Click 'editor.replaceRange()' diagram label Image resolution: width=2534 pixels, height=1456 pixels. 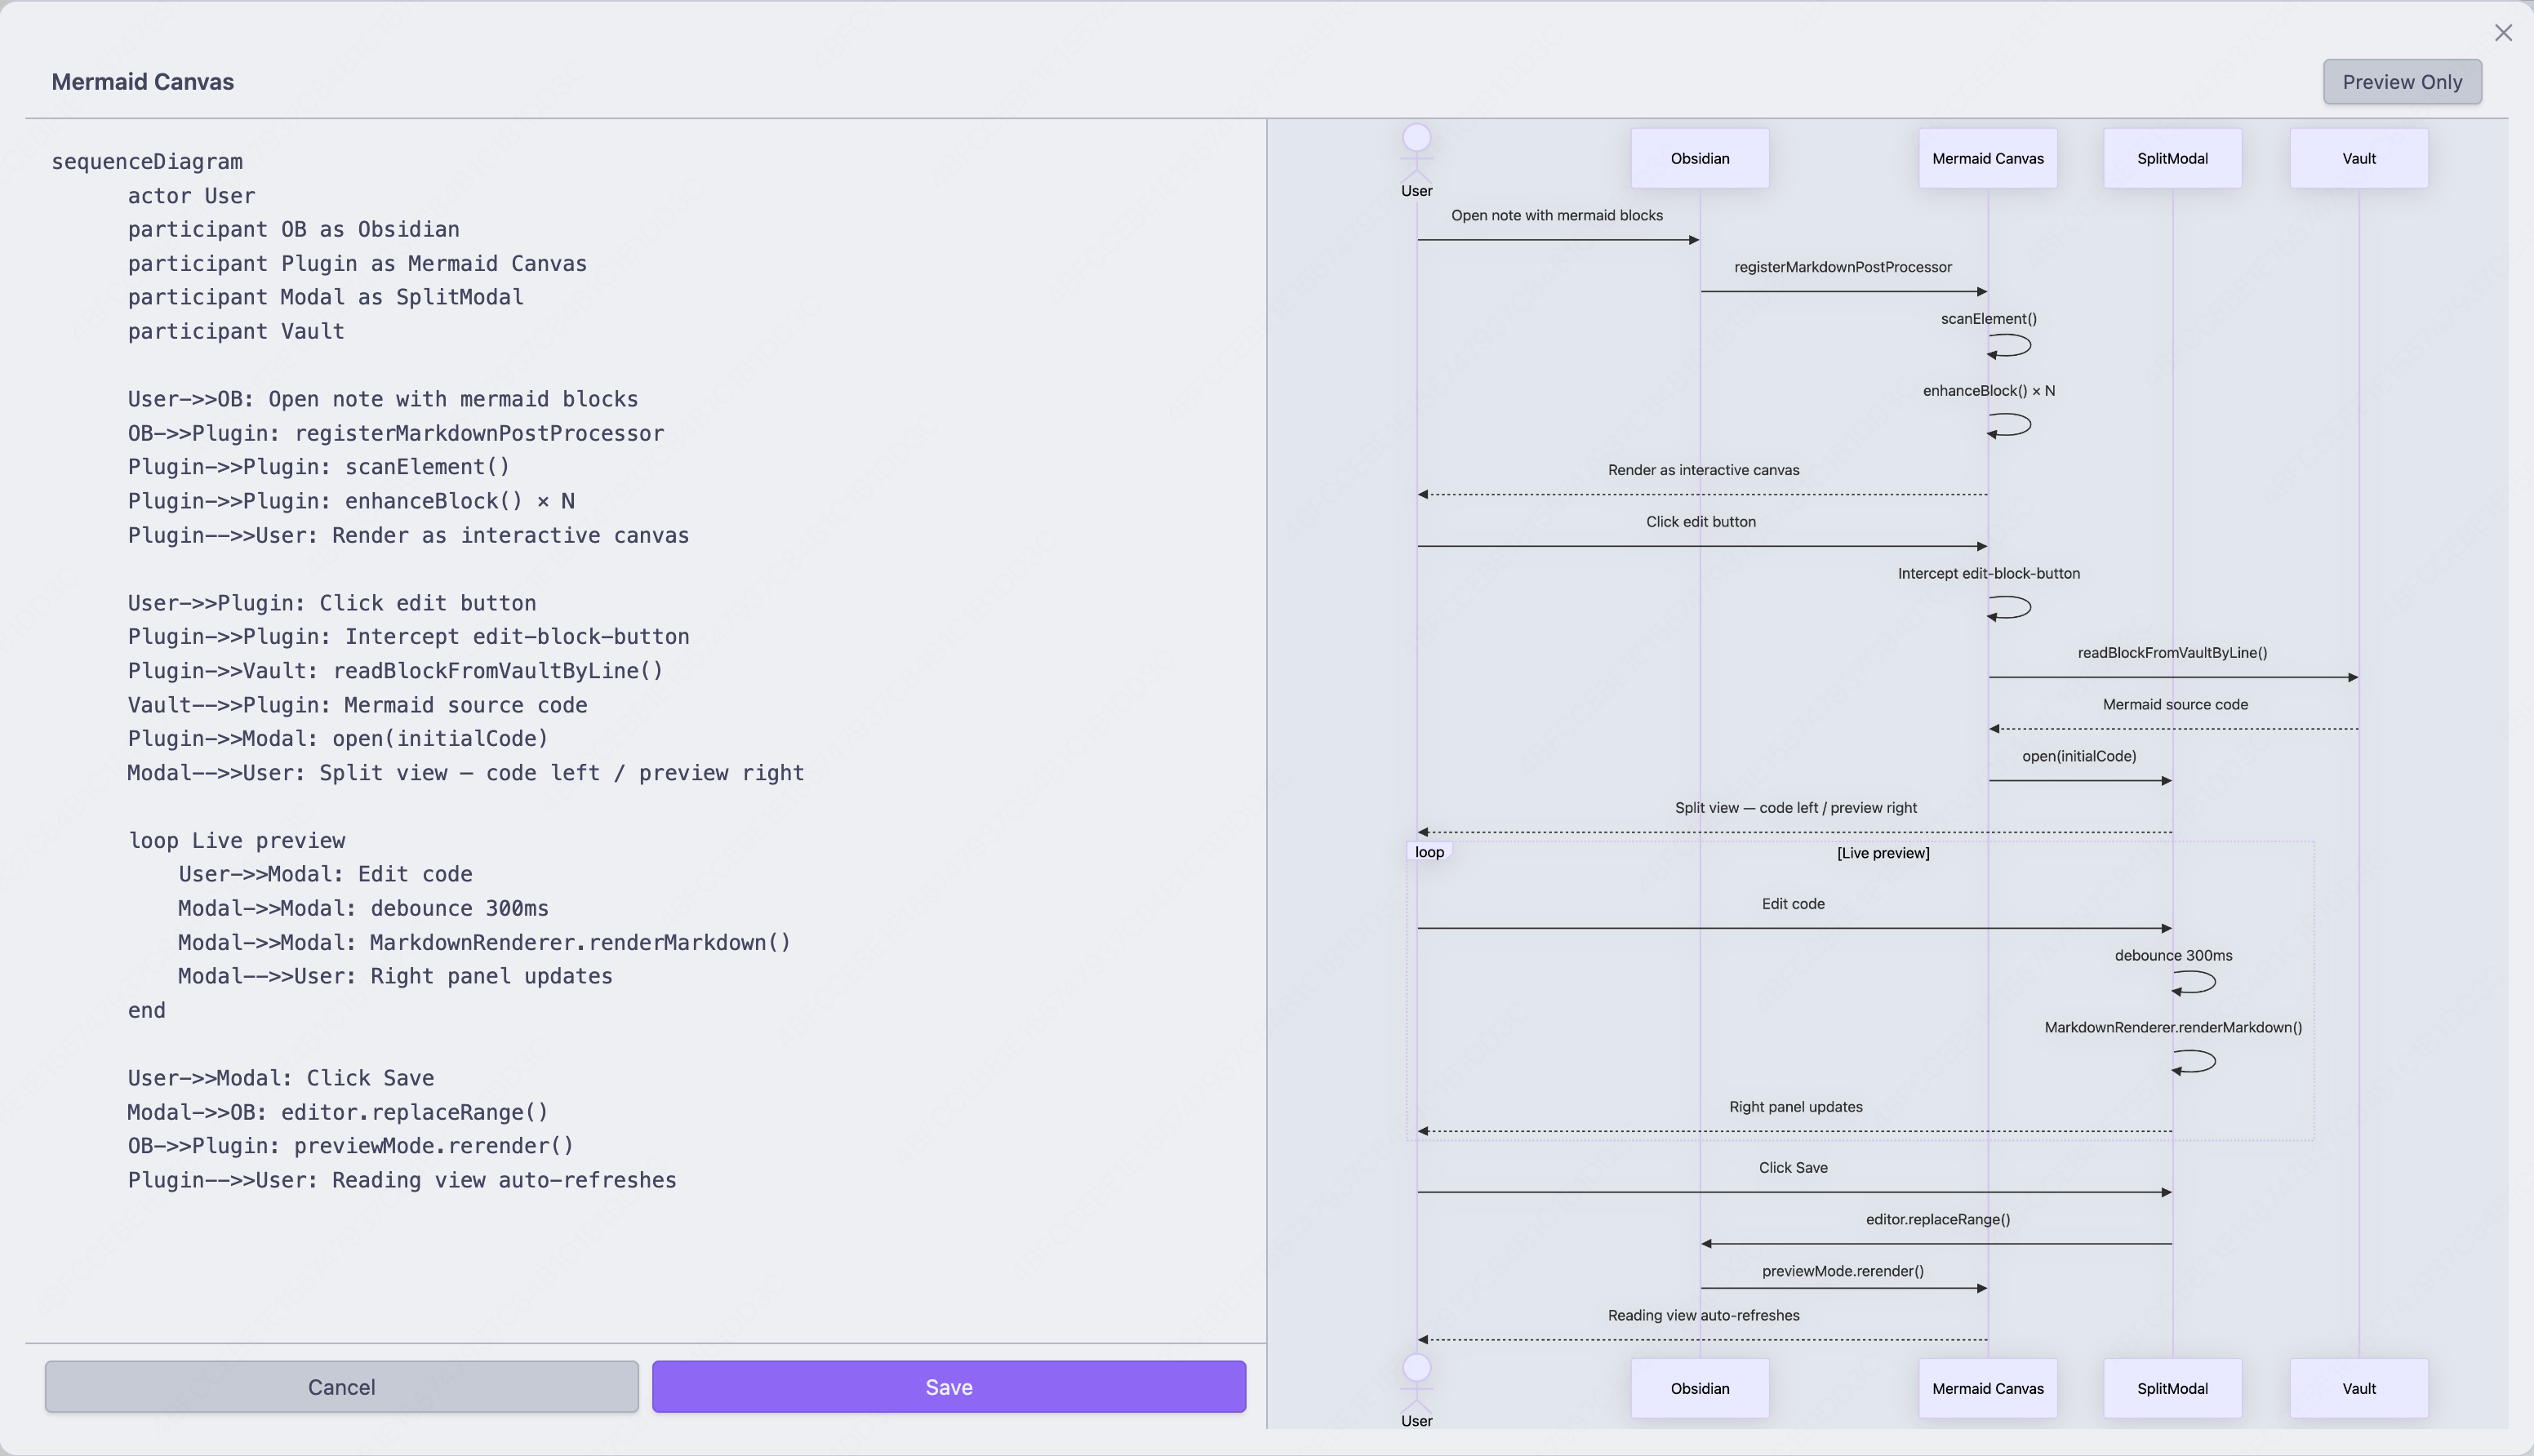(x=1938, y=1220)
